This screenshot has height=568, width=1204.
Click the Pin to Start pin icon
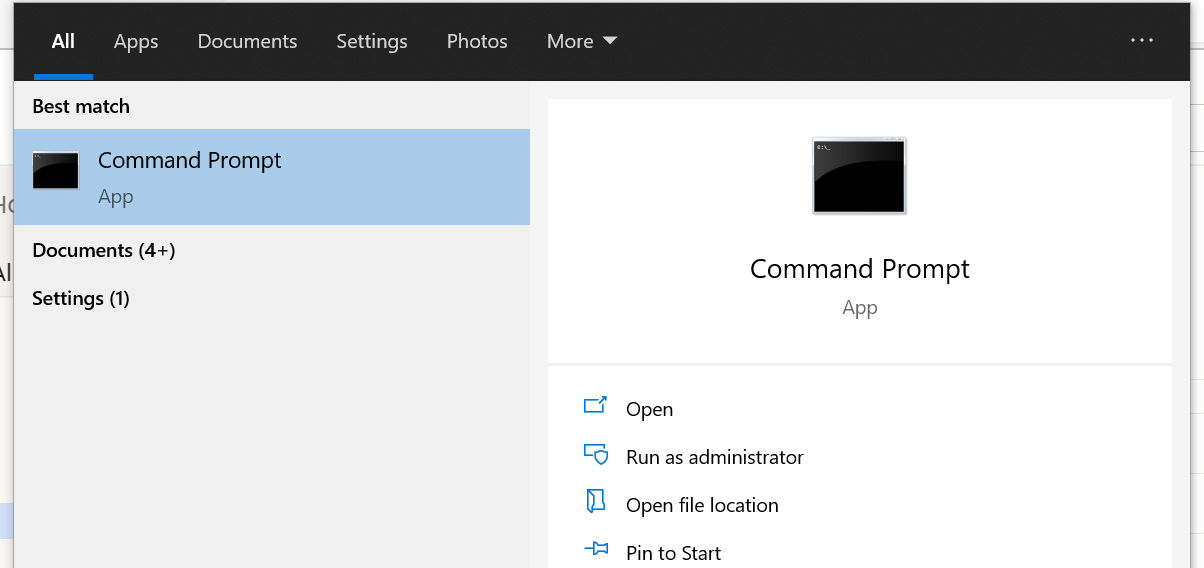click(x=596, y=549)
